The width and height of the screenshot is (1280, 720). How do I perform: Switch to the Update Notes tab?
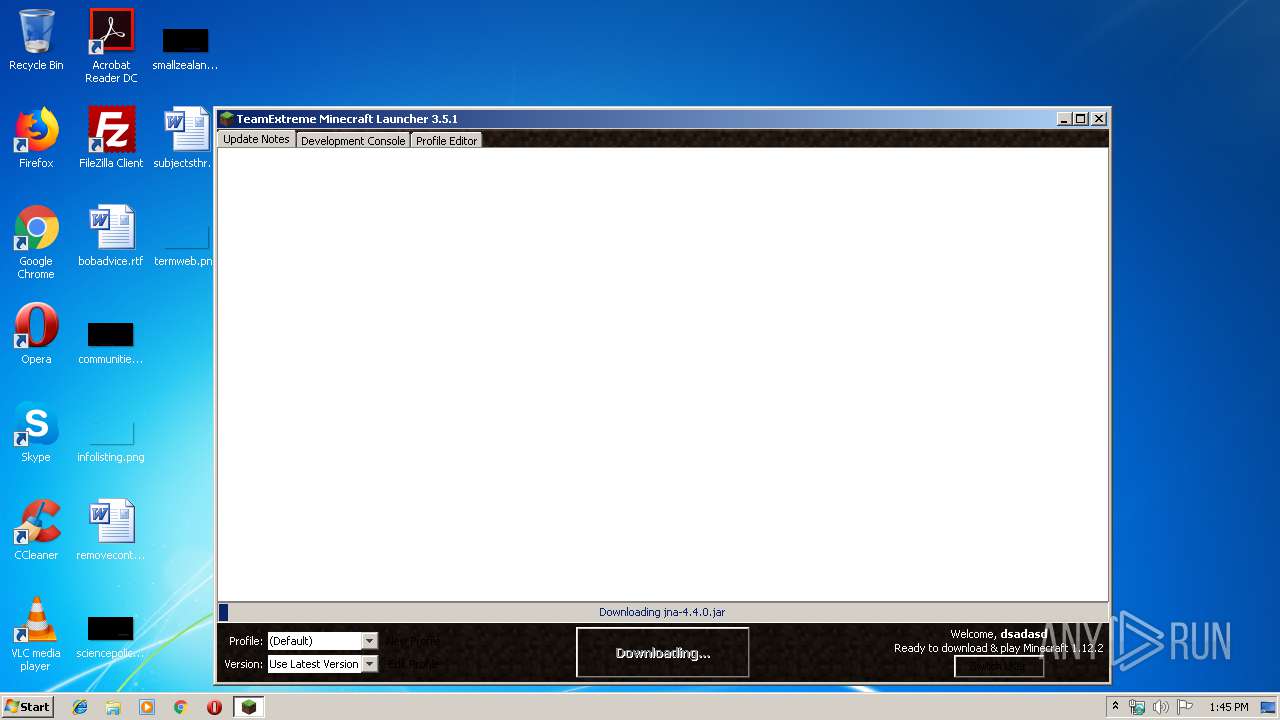coord(256,139)
